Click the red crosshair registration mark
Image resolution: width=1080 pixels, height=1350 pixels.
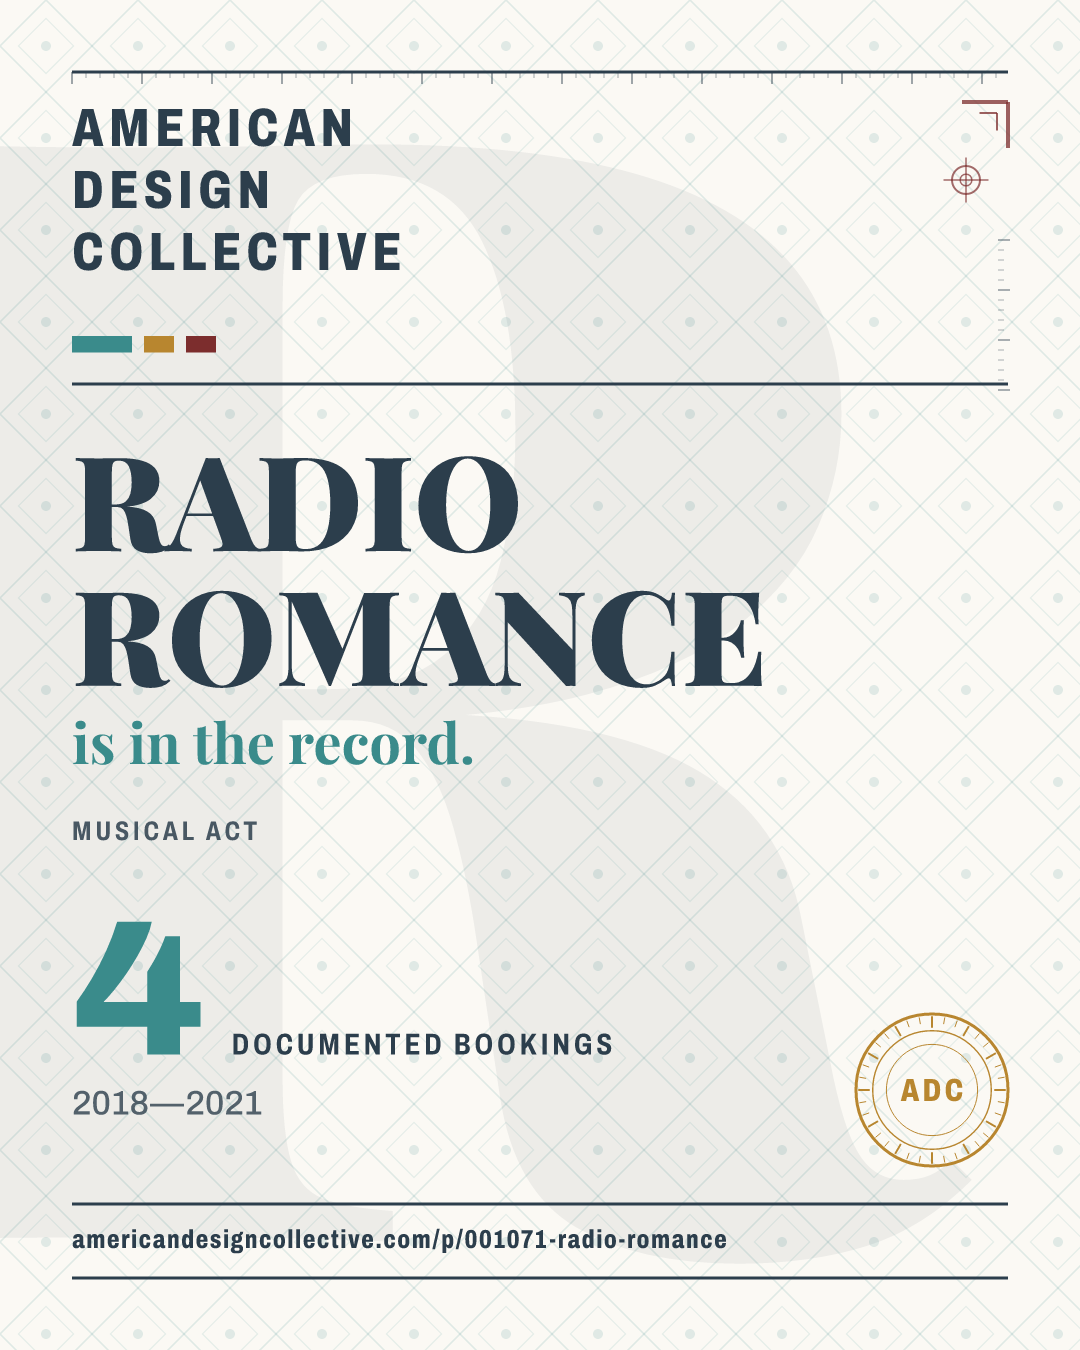[965, 180]
